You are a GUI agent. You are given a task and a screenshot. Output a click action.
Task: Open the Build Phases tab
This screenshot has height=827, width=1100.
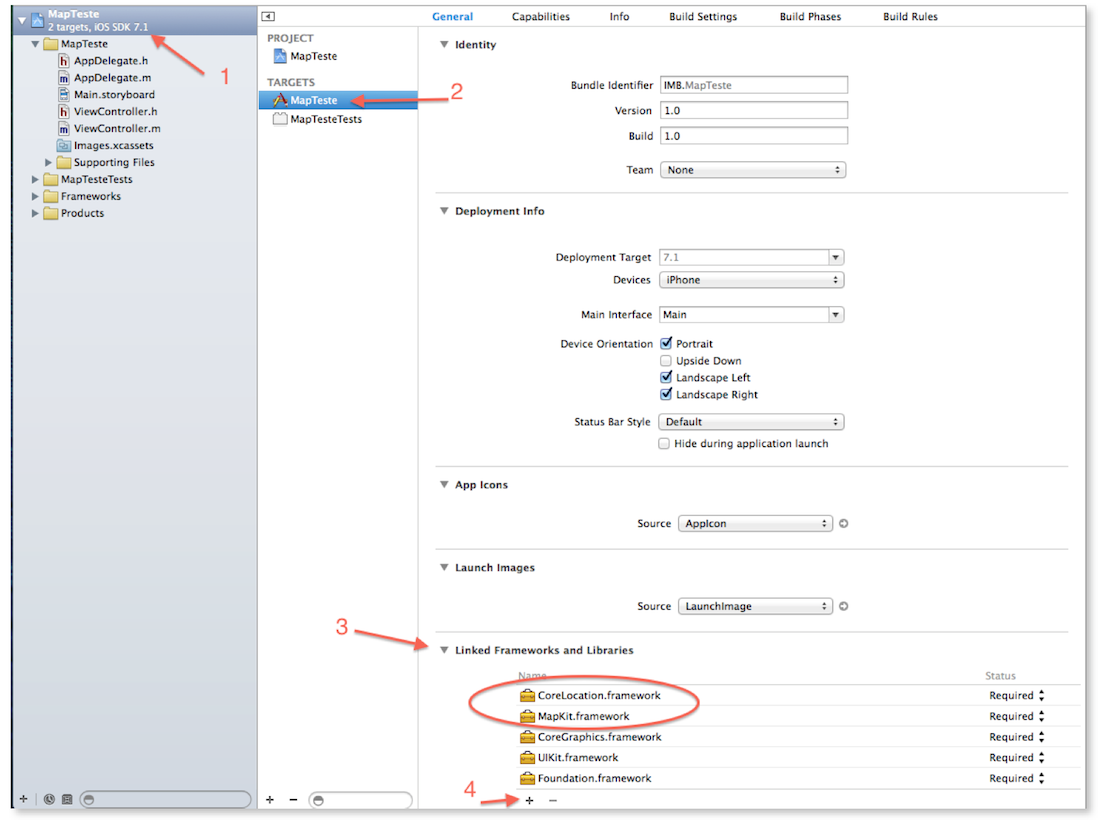[810, 16]
